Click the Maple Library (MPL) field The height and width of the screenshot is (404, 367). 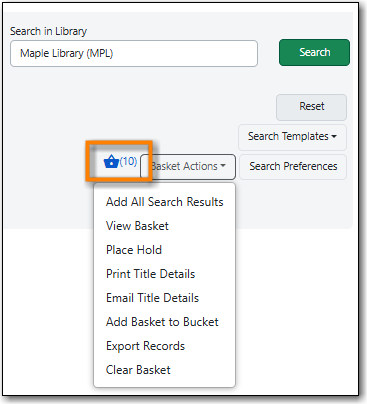click(134, 54)
